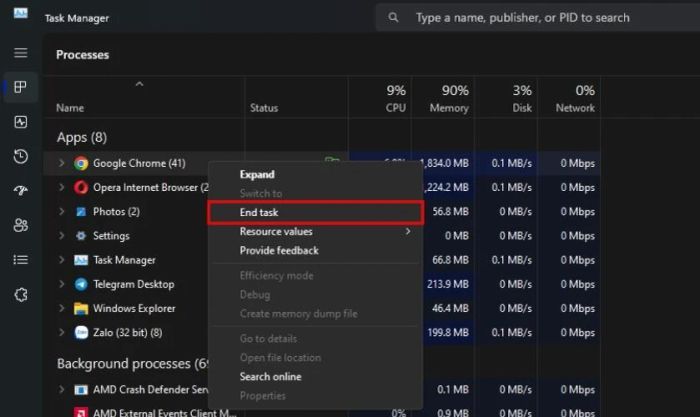Click the Task Manager title bar icon
This screenshot has width=700, height=417.
point(21,14)
